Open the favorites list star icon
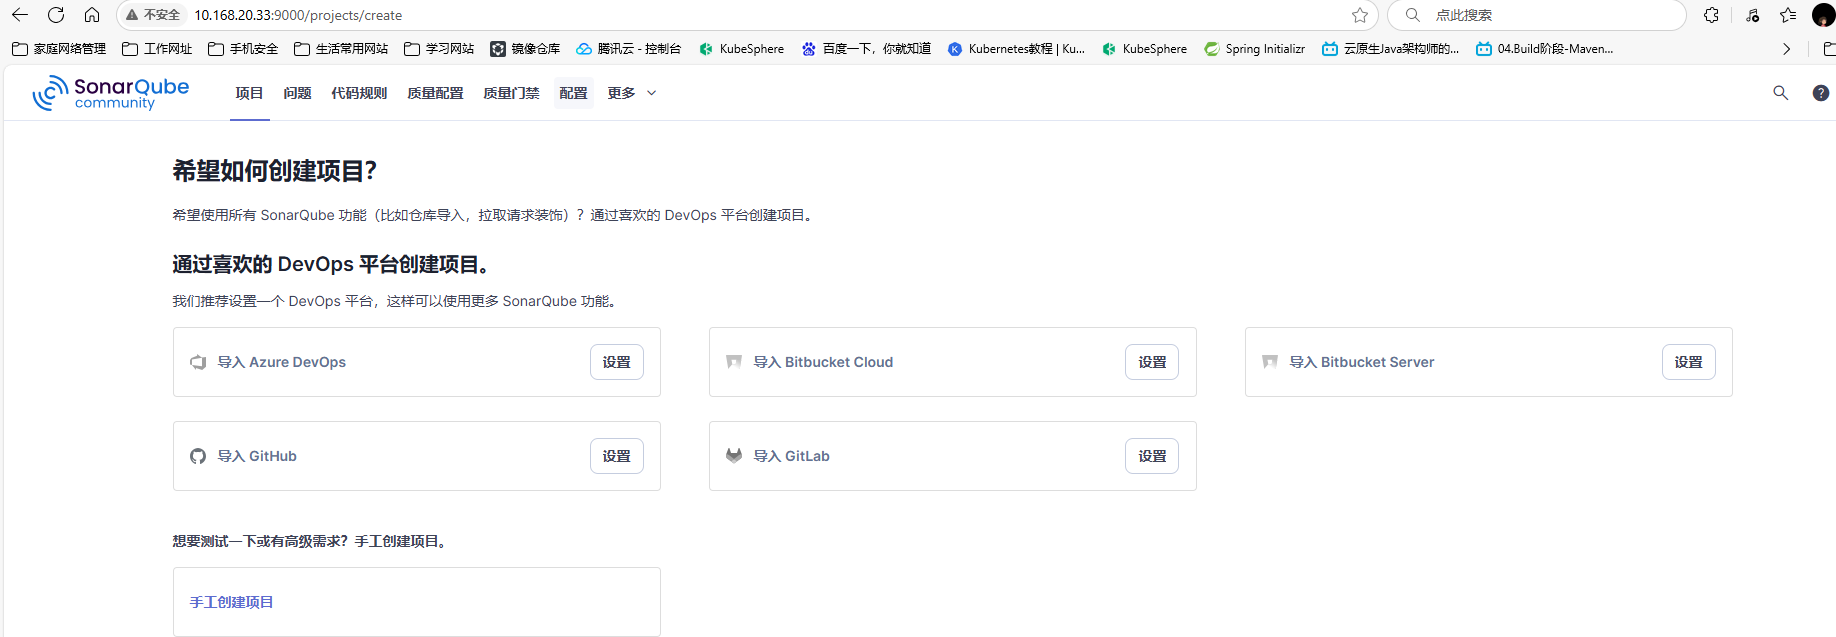This screenshot has width=1836, height=637. coord(1788,15)
